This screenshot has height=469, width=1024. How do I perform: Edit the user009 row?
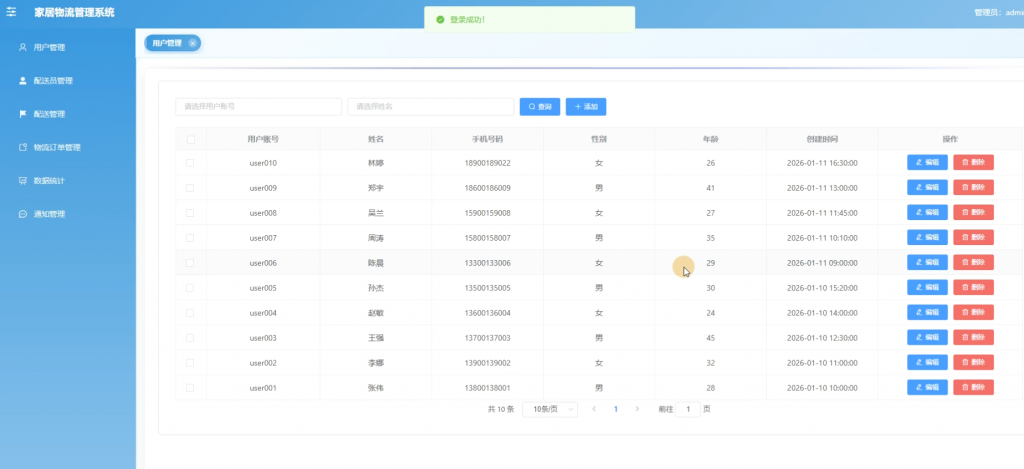(927, 187)
